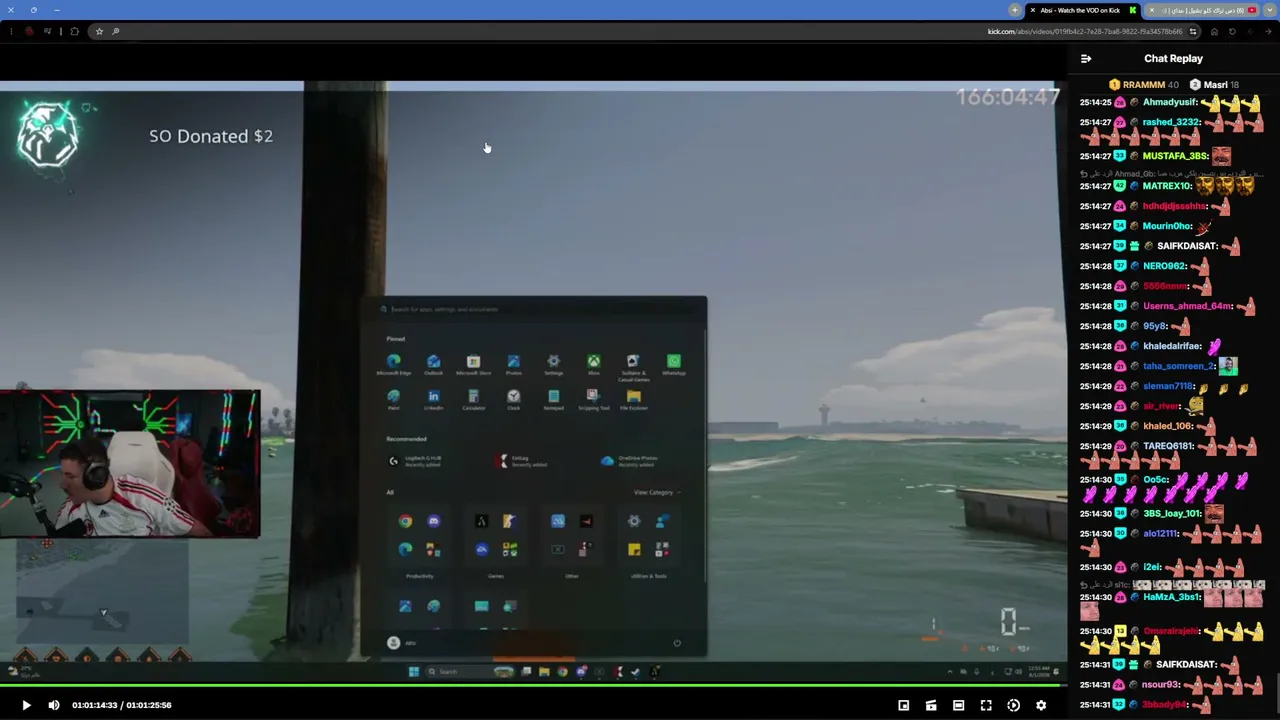Switch to the YouTube browser tab
This screenshot has width=1280, height=720.
(x=1202, y=10)
